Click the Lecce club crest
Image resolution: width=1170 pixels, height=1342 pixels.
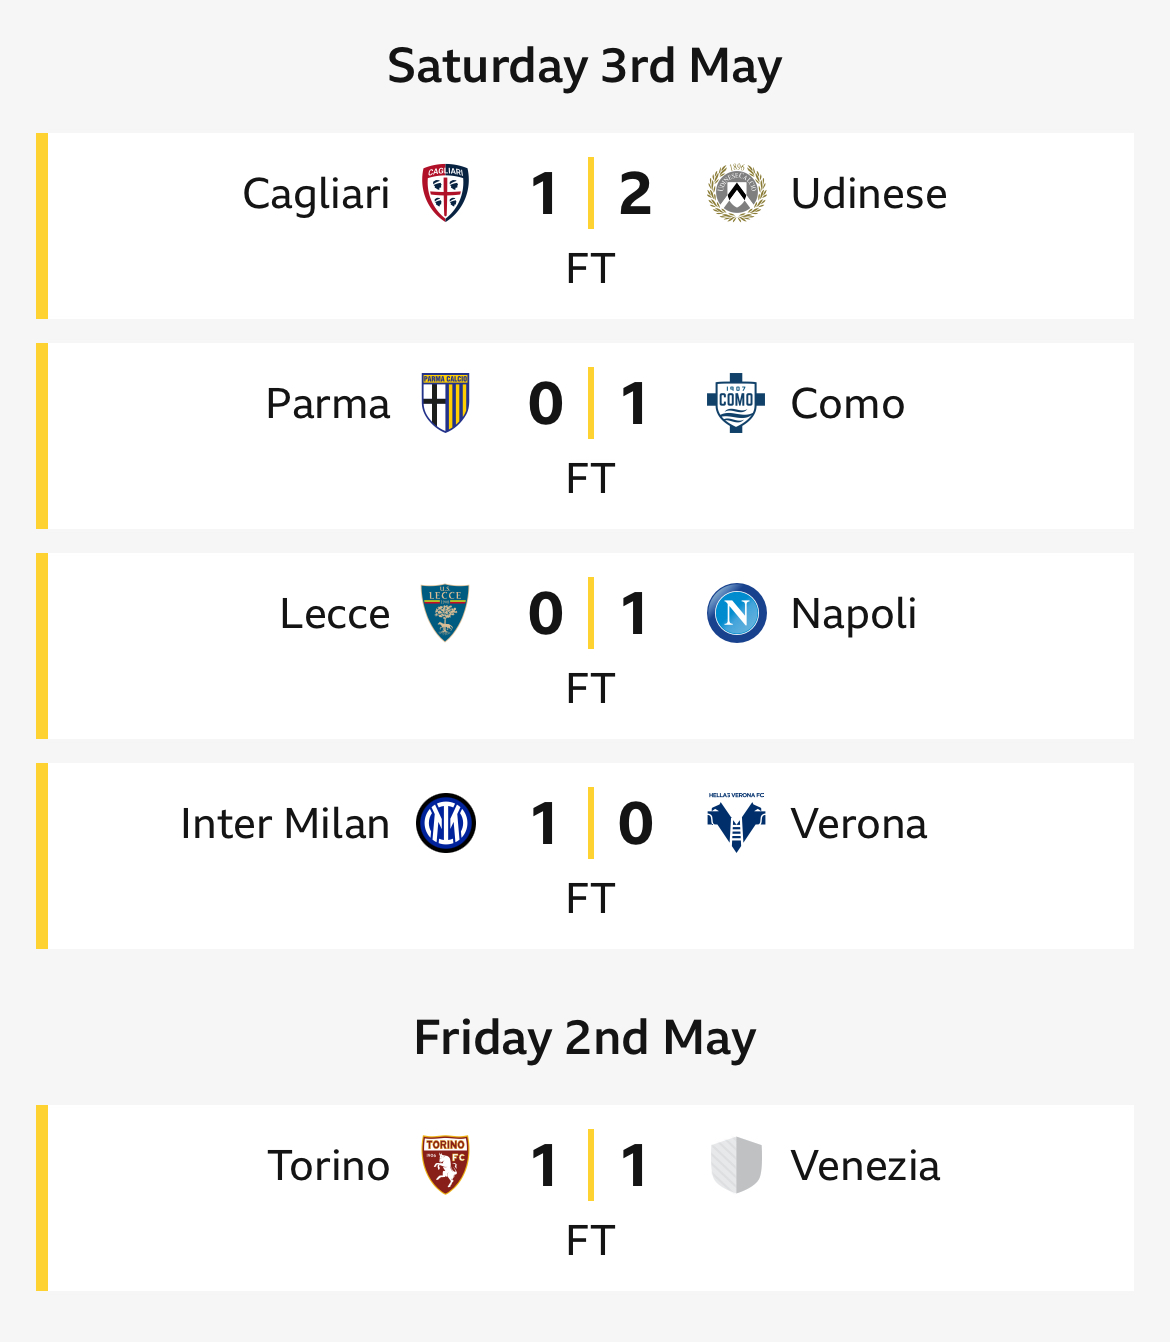point(445,613)
